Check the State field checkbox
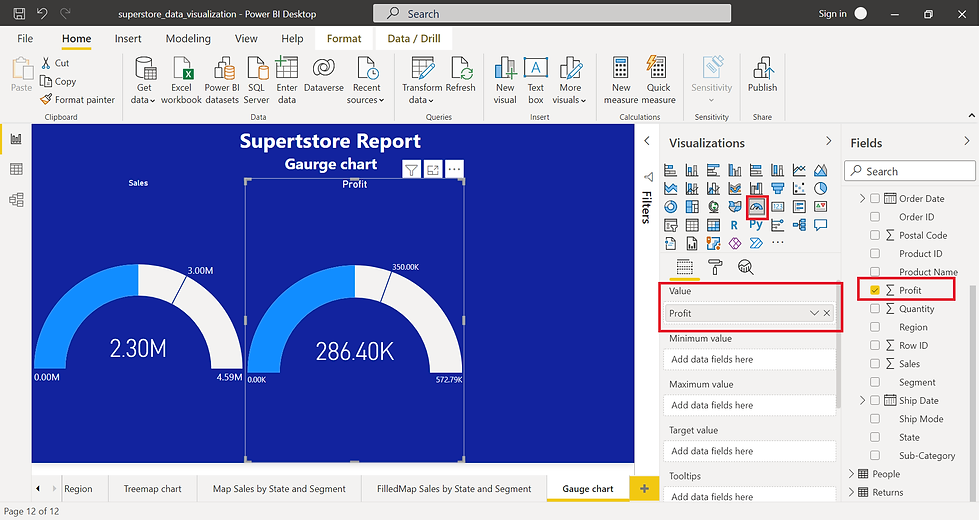The width and height of the screenshot is (980, 520). pos(875,437)
